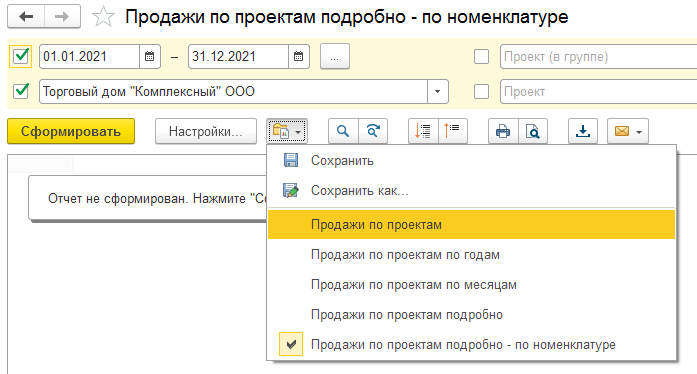Image resolution: width=697 pixels, height=374 pixels.
Task: Open the send by email dropdown
Action: (628, 131)
